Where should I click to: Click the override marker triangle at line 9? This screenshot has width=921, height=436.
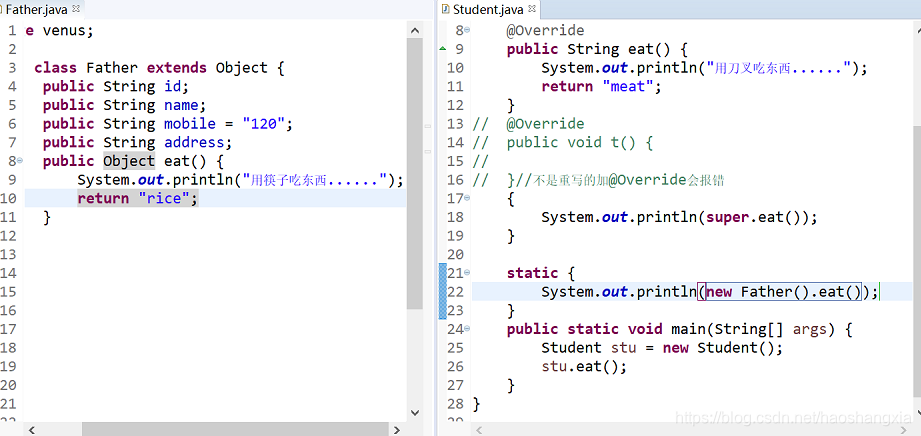click(x=443, y=49)
